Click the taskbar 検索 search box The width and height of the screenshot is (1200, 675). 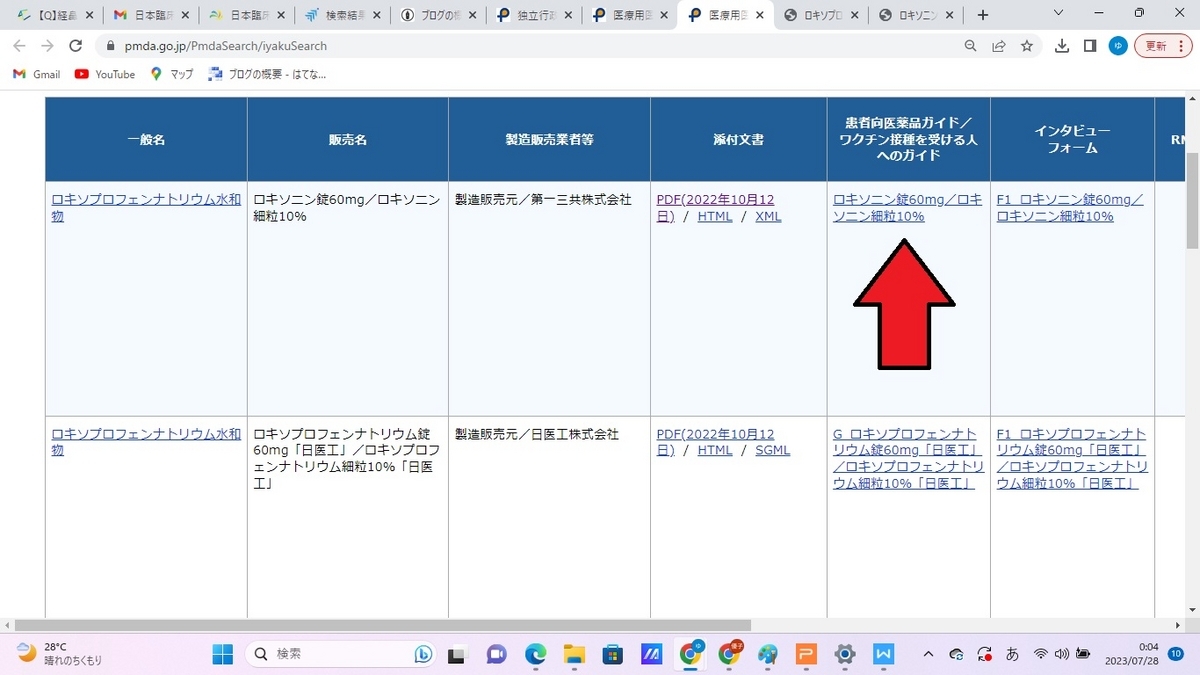341,654
